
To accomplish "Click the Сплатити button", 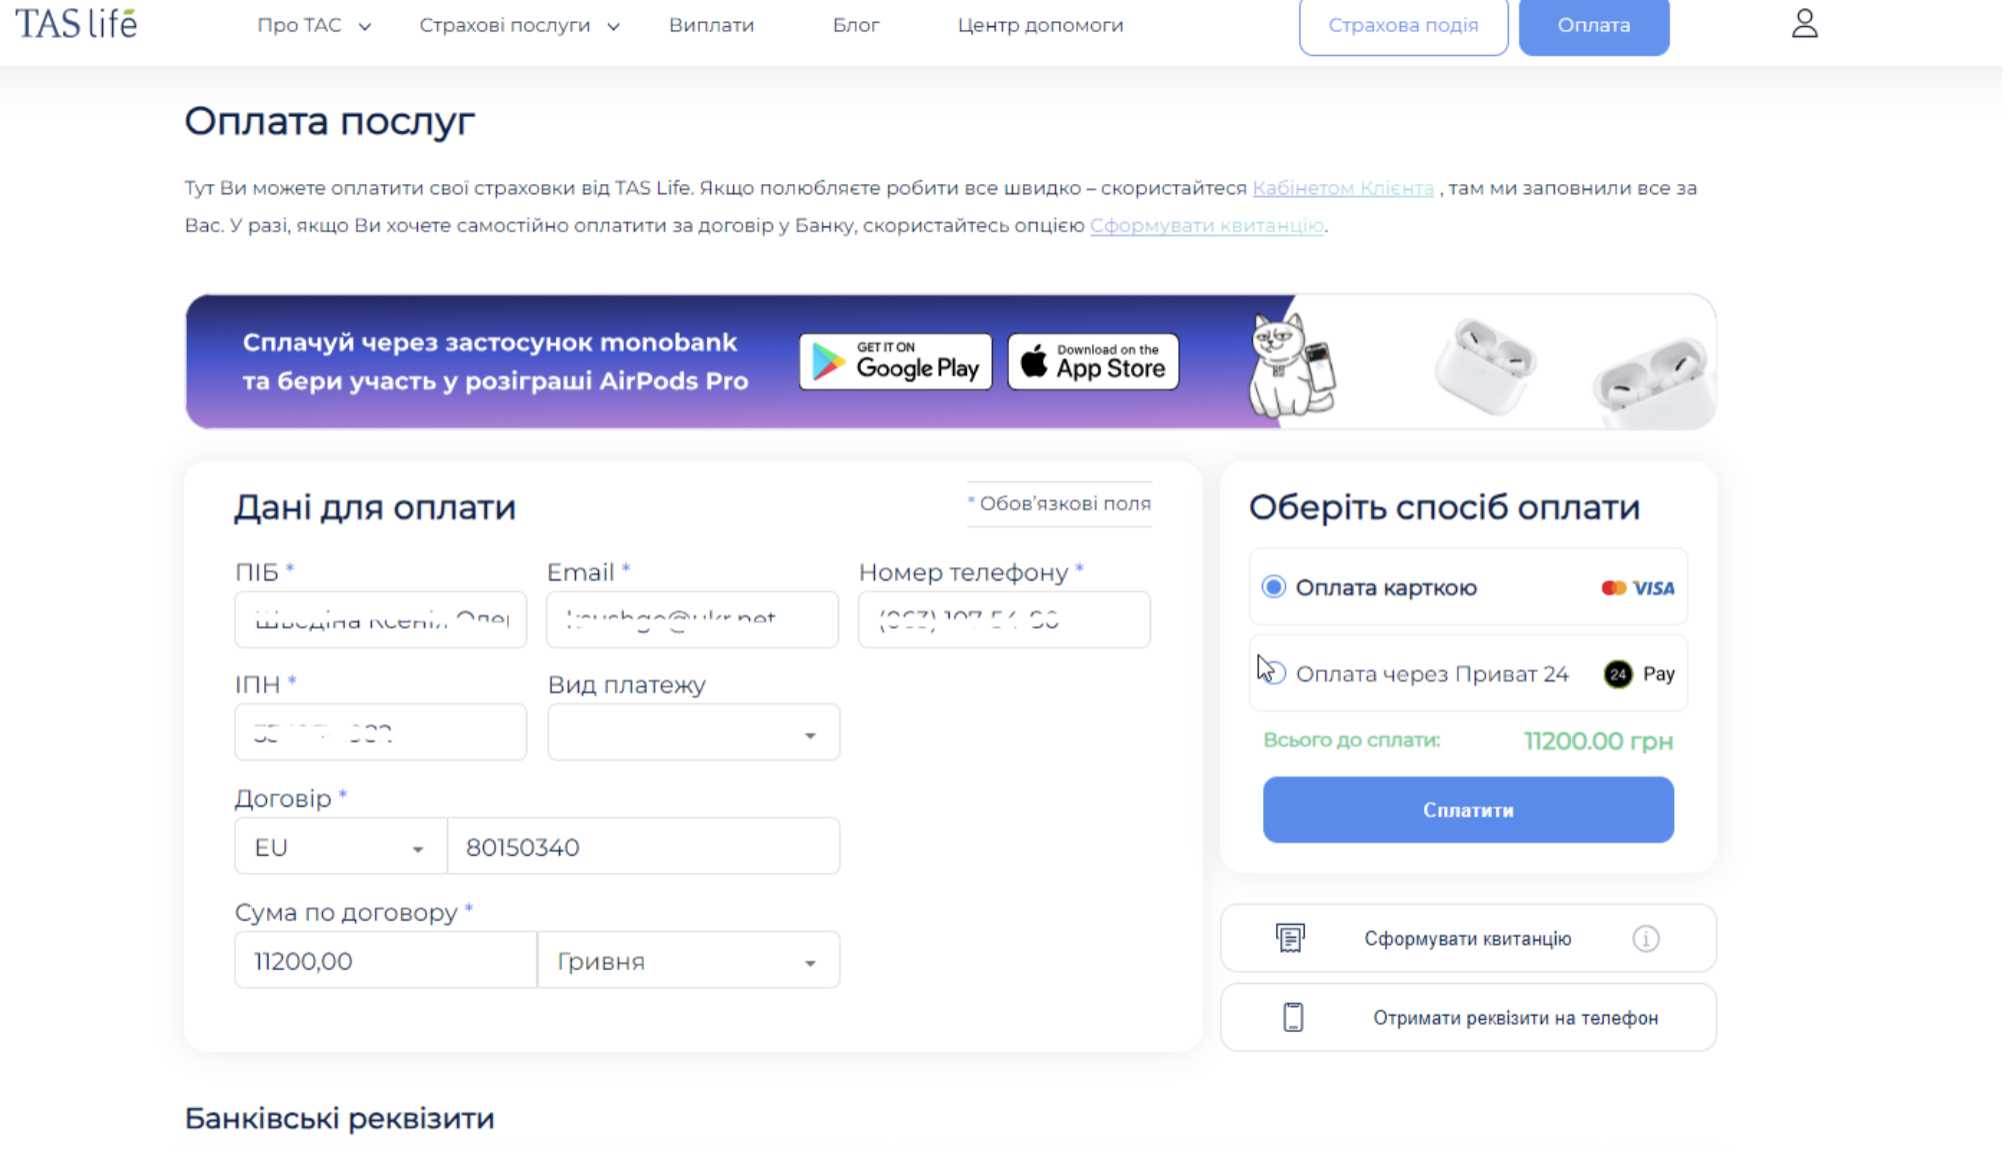I will pyautogui.click(x=1468, y=810).
